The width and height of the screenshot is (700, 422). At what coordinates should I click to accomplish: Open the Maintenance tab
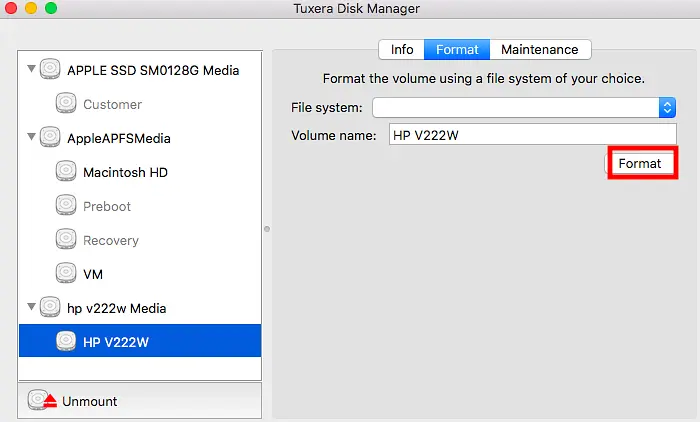(x=540, y=50)
